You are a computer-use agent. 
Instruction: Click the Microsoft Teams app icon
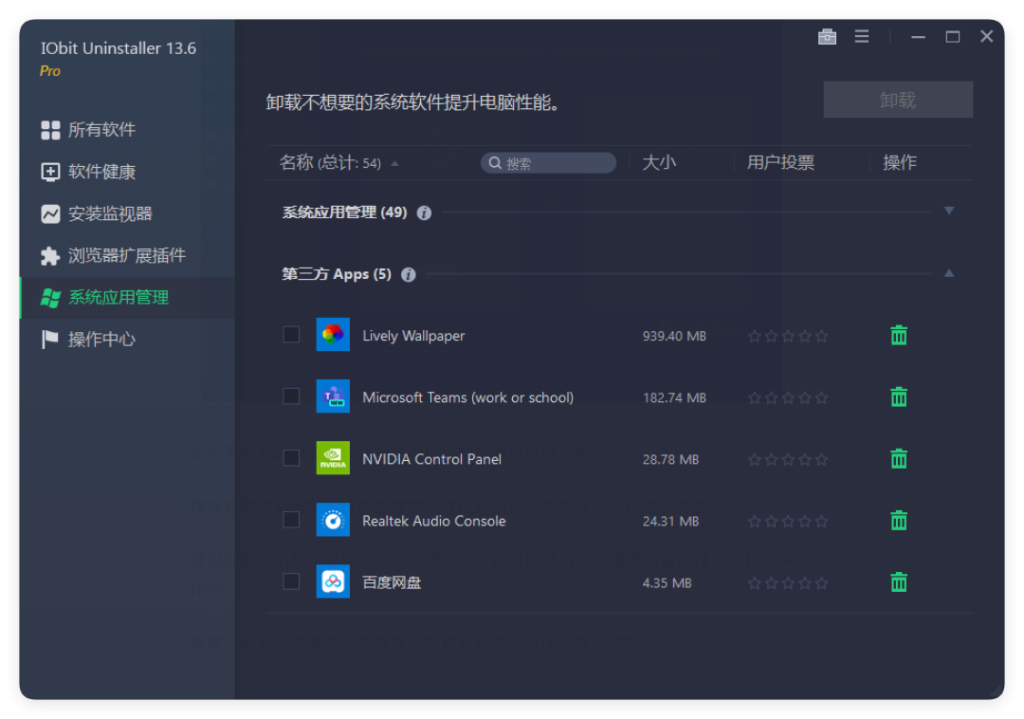333,397
